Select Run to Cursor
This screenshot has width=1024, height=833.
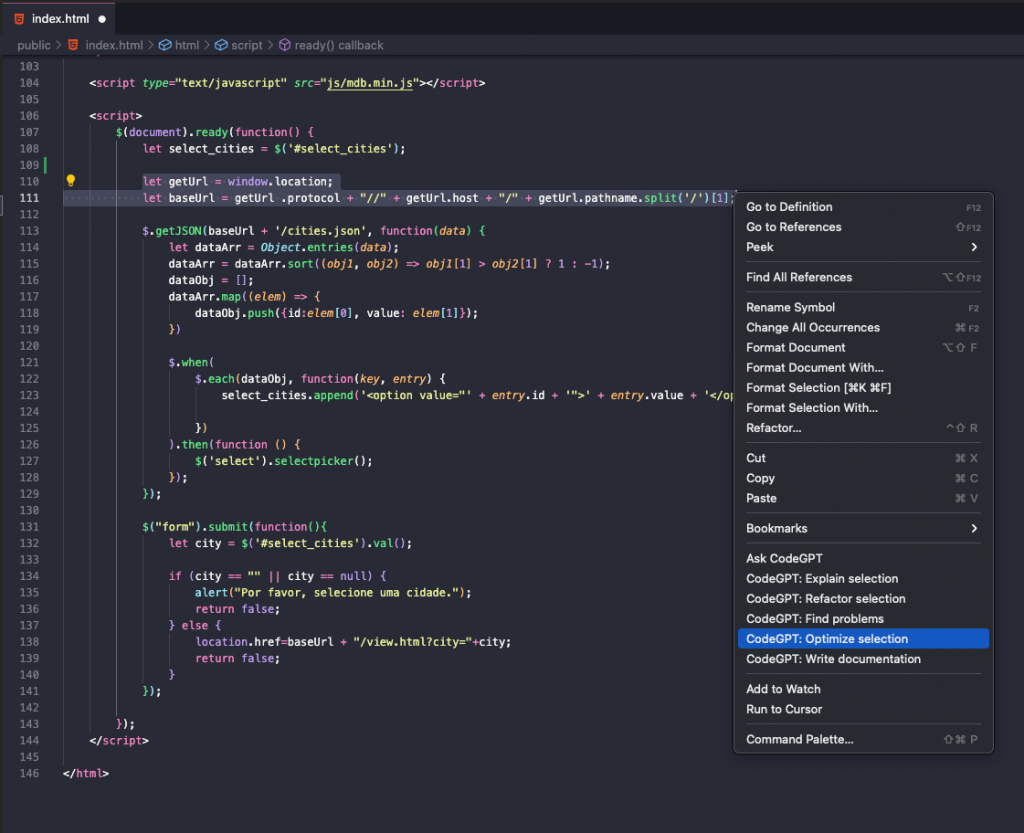(863, 710)
